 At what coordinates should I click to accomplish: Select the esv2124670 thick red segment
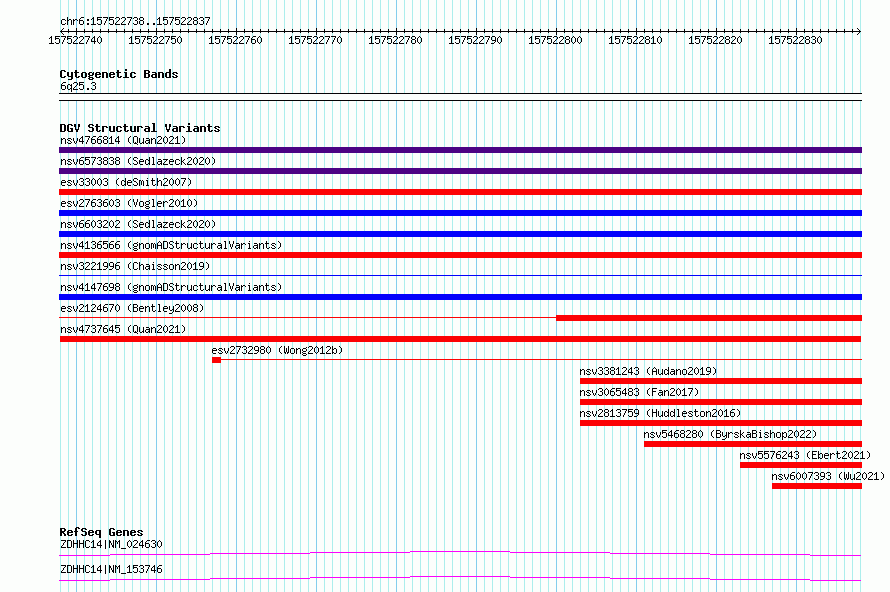tap(709, 318)
